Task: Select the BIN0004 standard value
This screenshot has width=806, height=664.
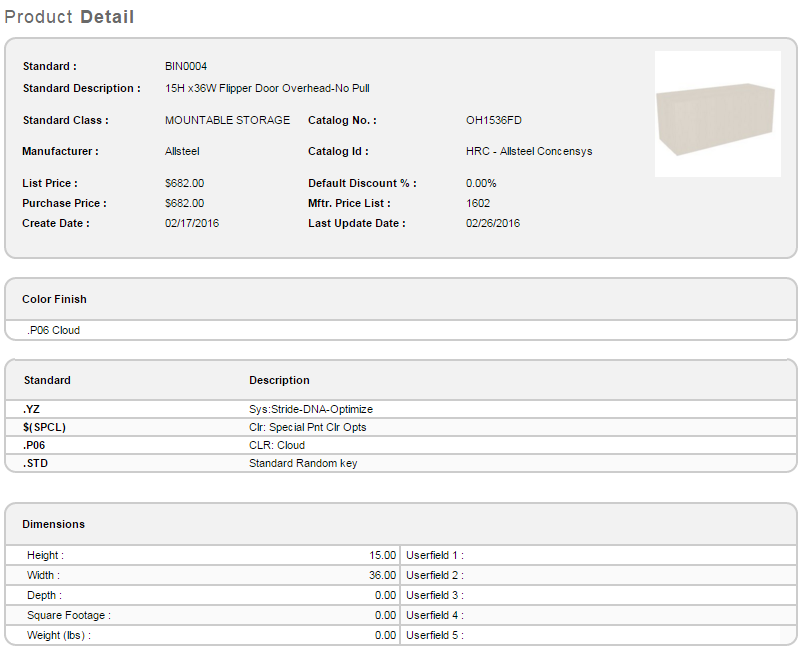Action: pyautogui.click(x=186, y=66)
